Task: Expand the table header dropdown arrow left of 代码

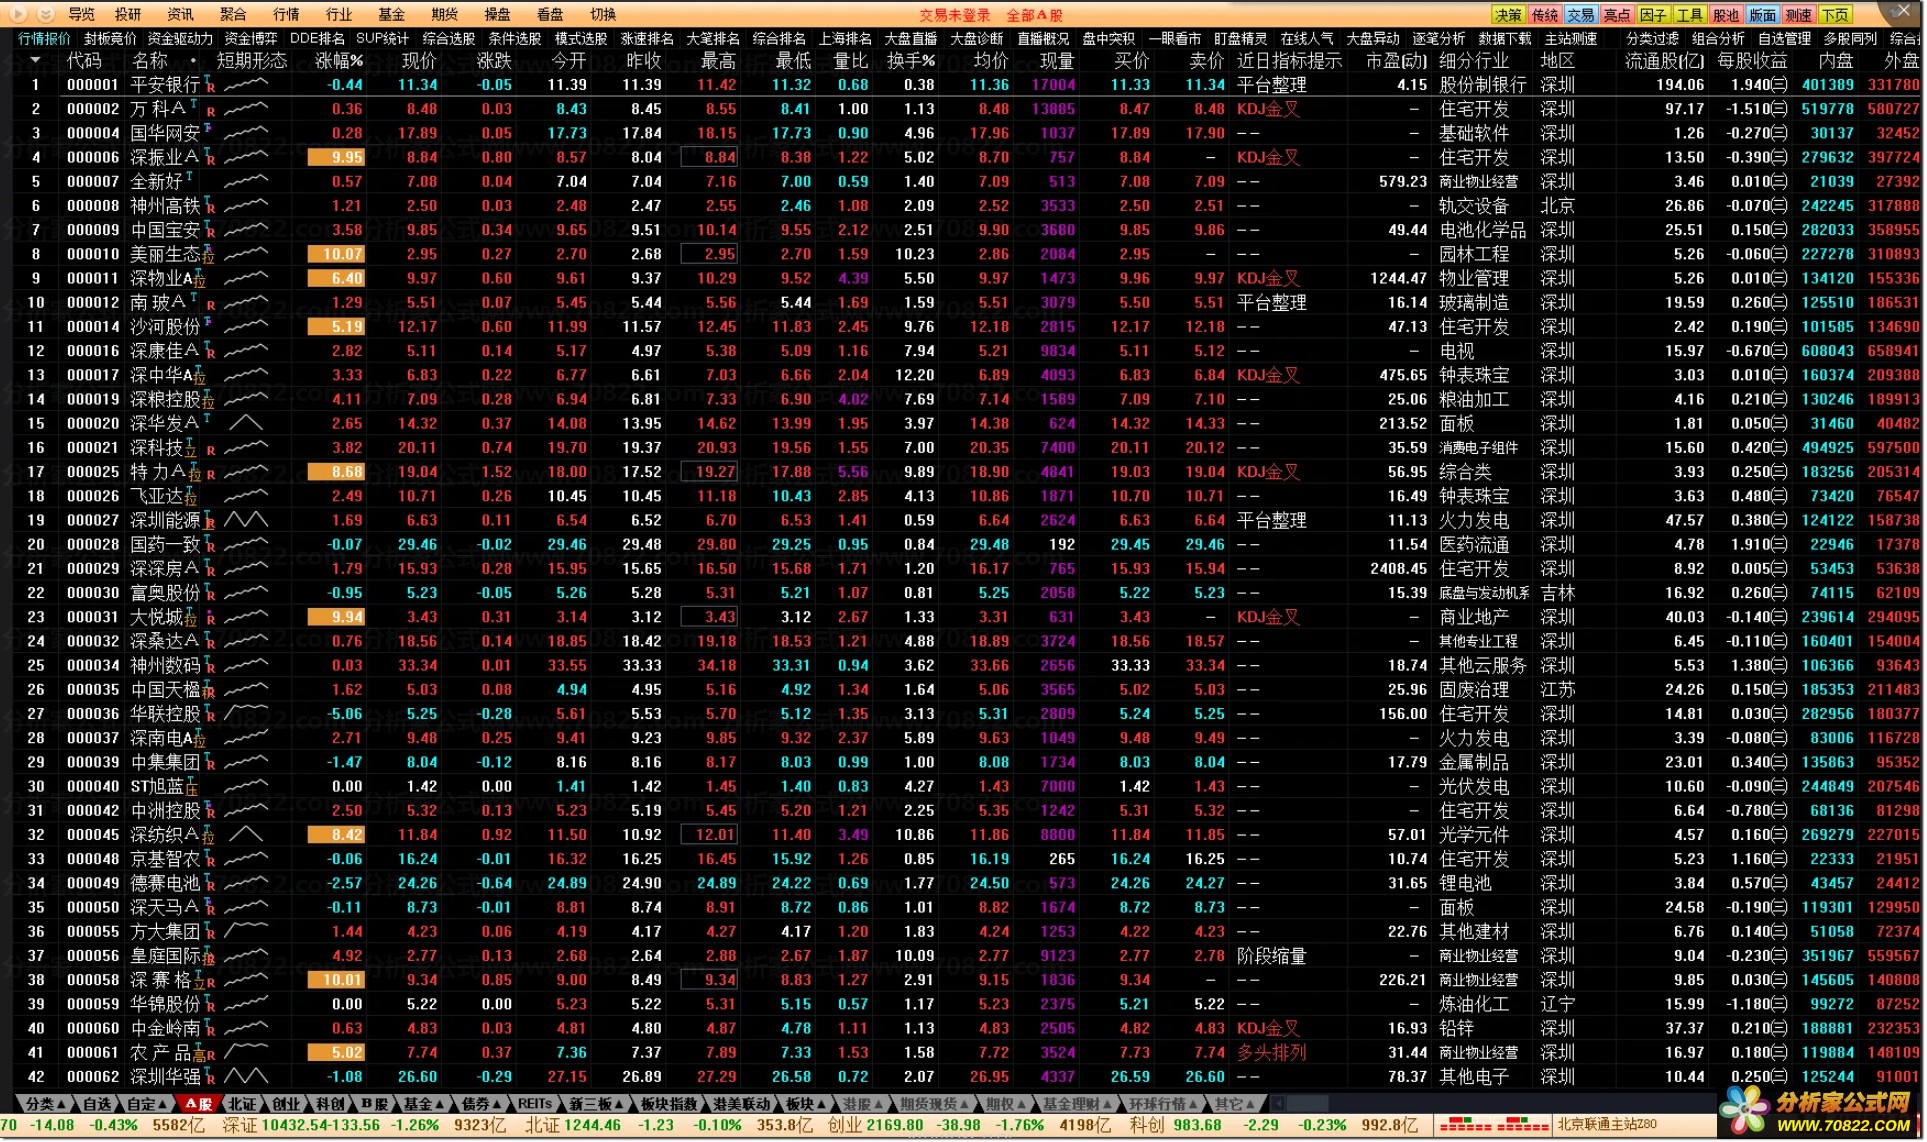Action: (35, 61)
